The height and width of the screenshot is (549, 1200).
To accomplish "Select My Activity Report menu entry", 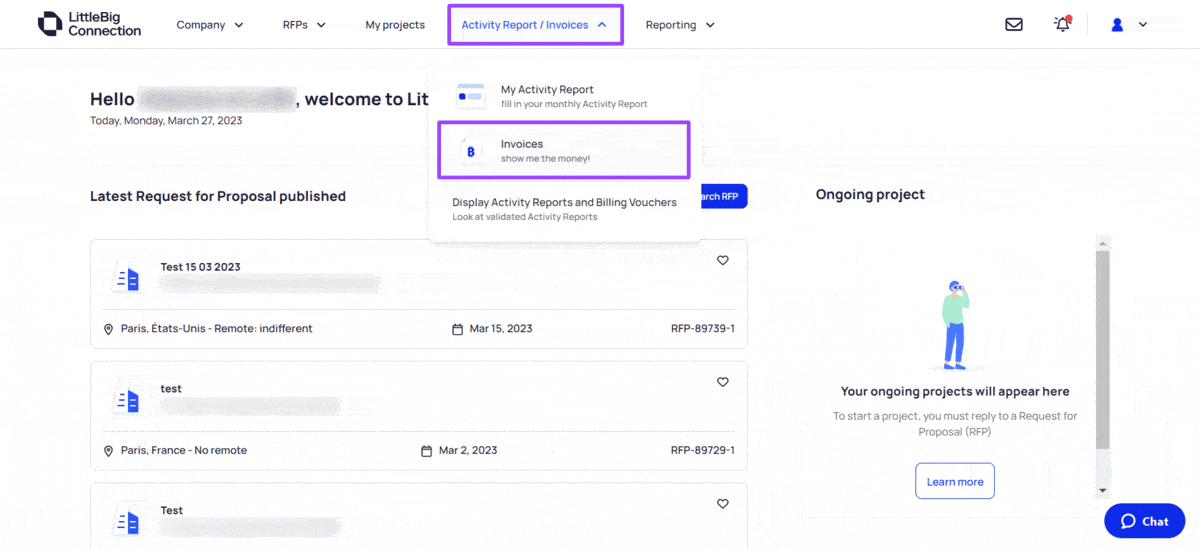I will point(564,96).
